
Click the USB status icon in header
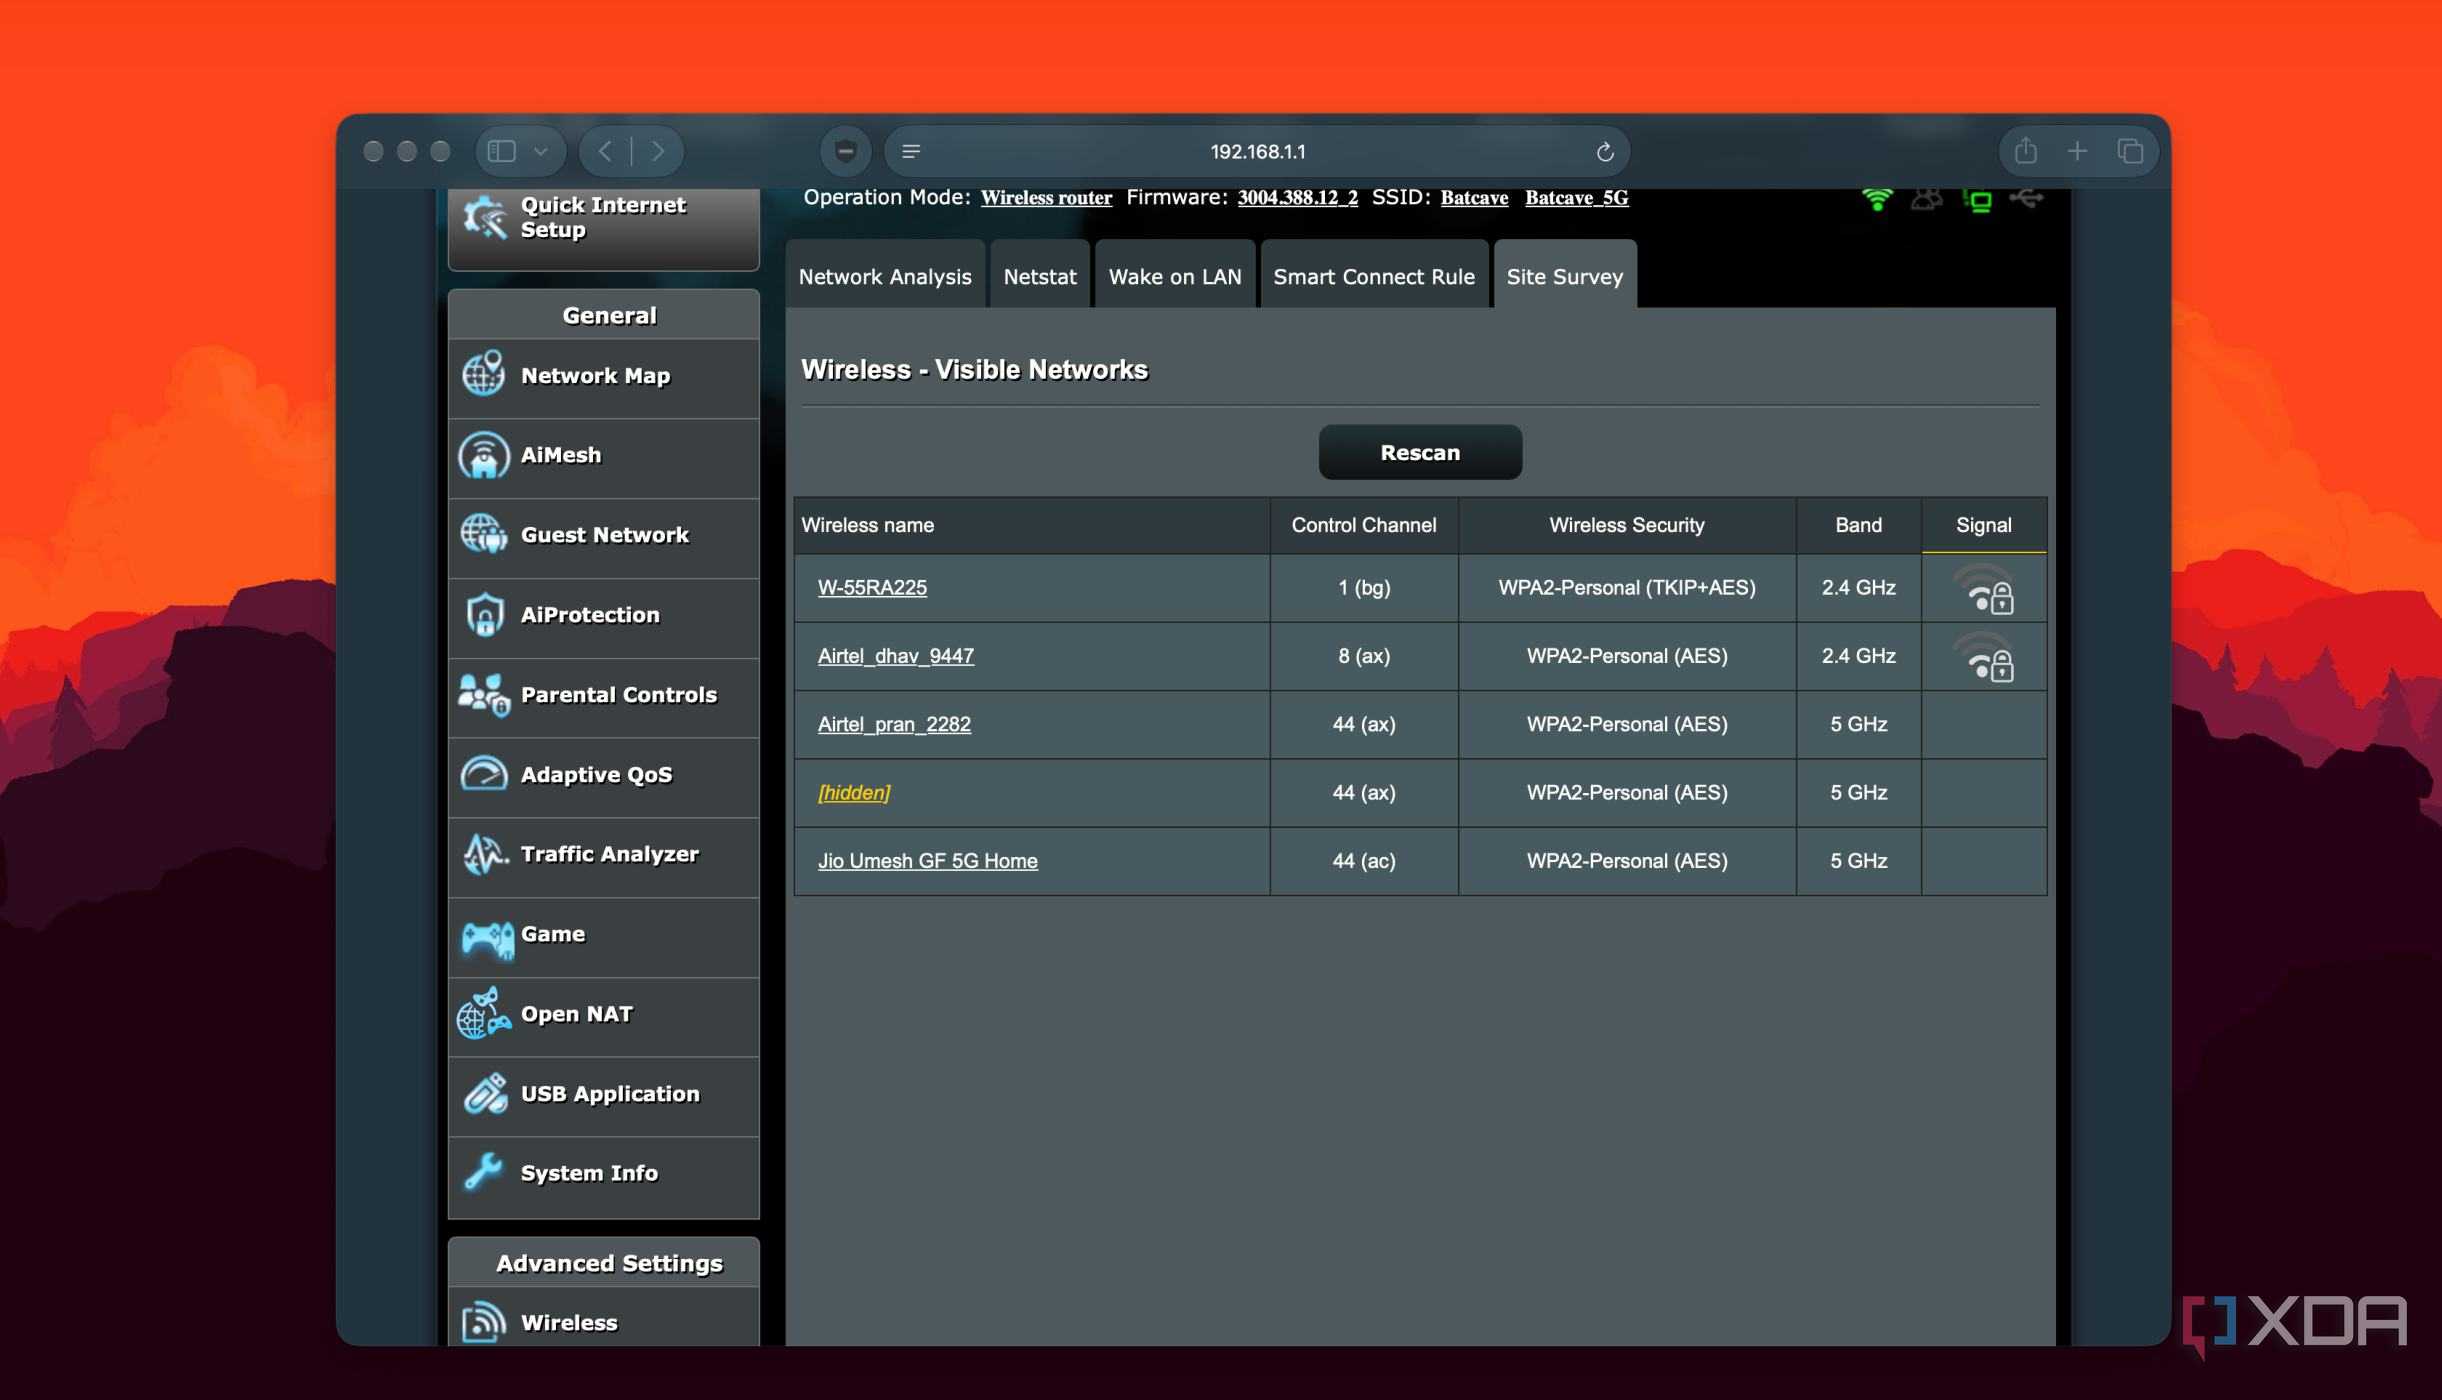click(2026, 198)
